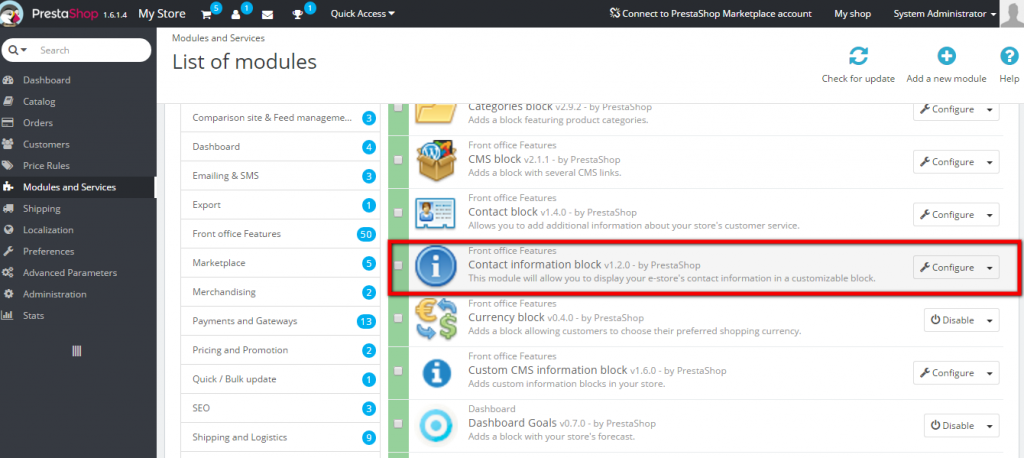Viewport: 1024px width, 458px height.
Task: Disable the Dashboard Goals module
Action: coord(952,426)
